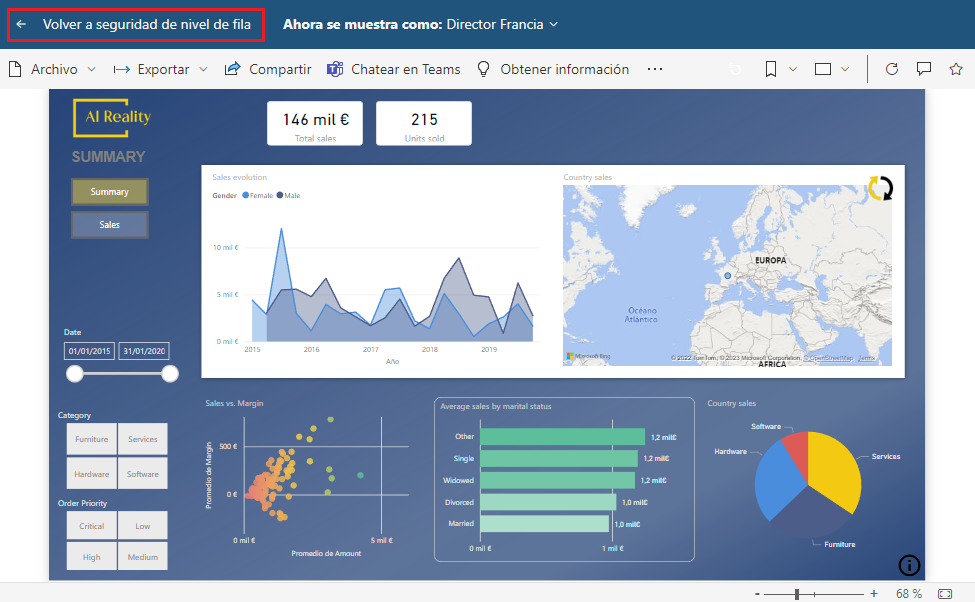Click the start date field 01/01/2015
The image size is (975, 602).
(90, 351)
